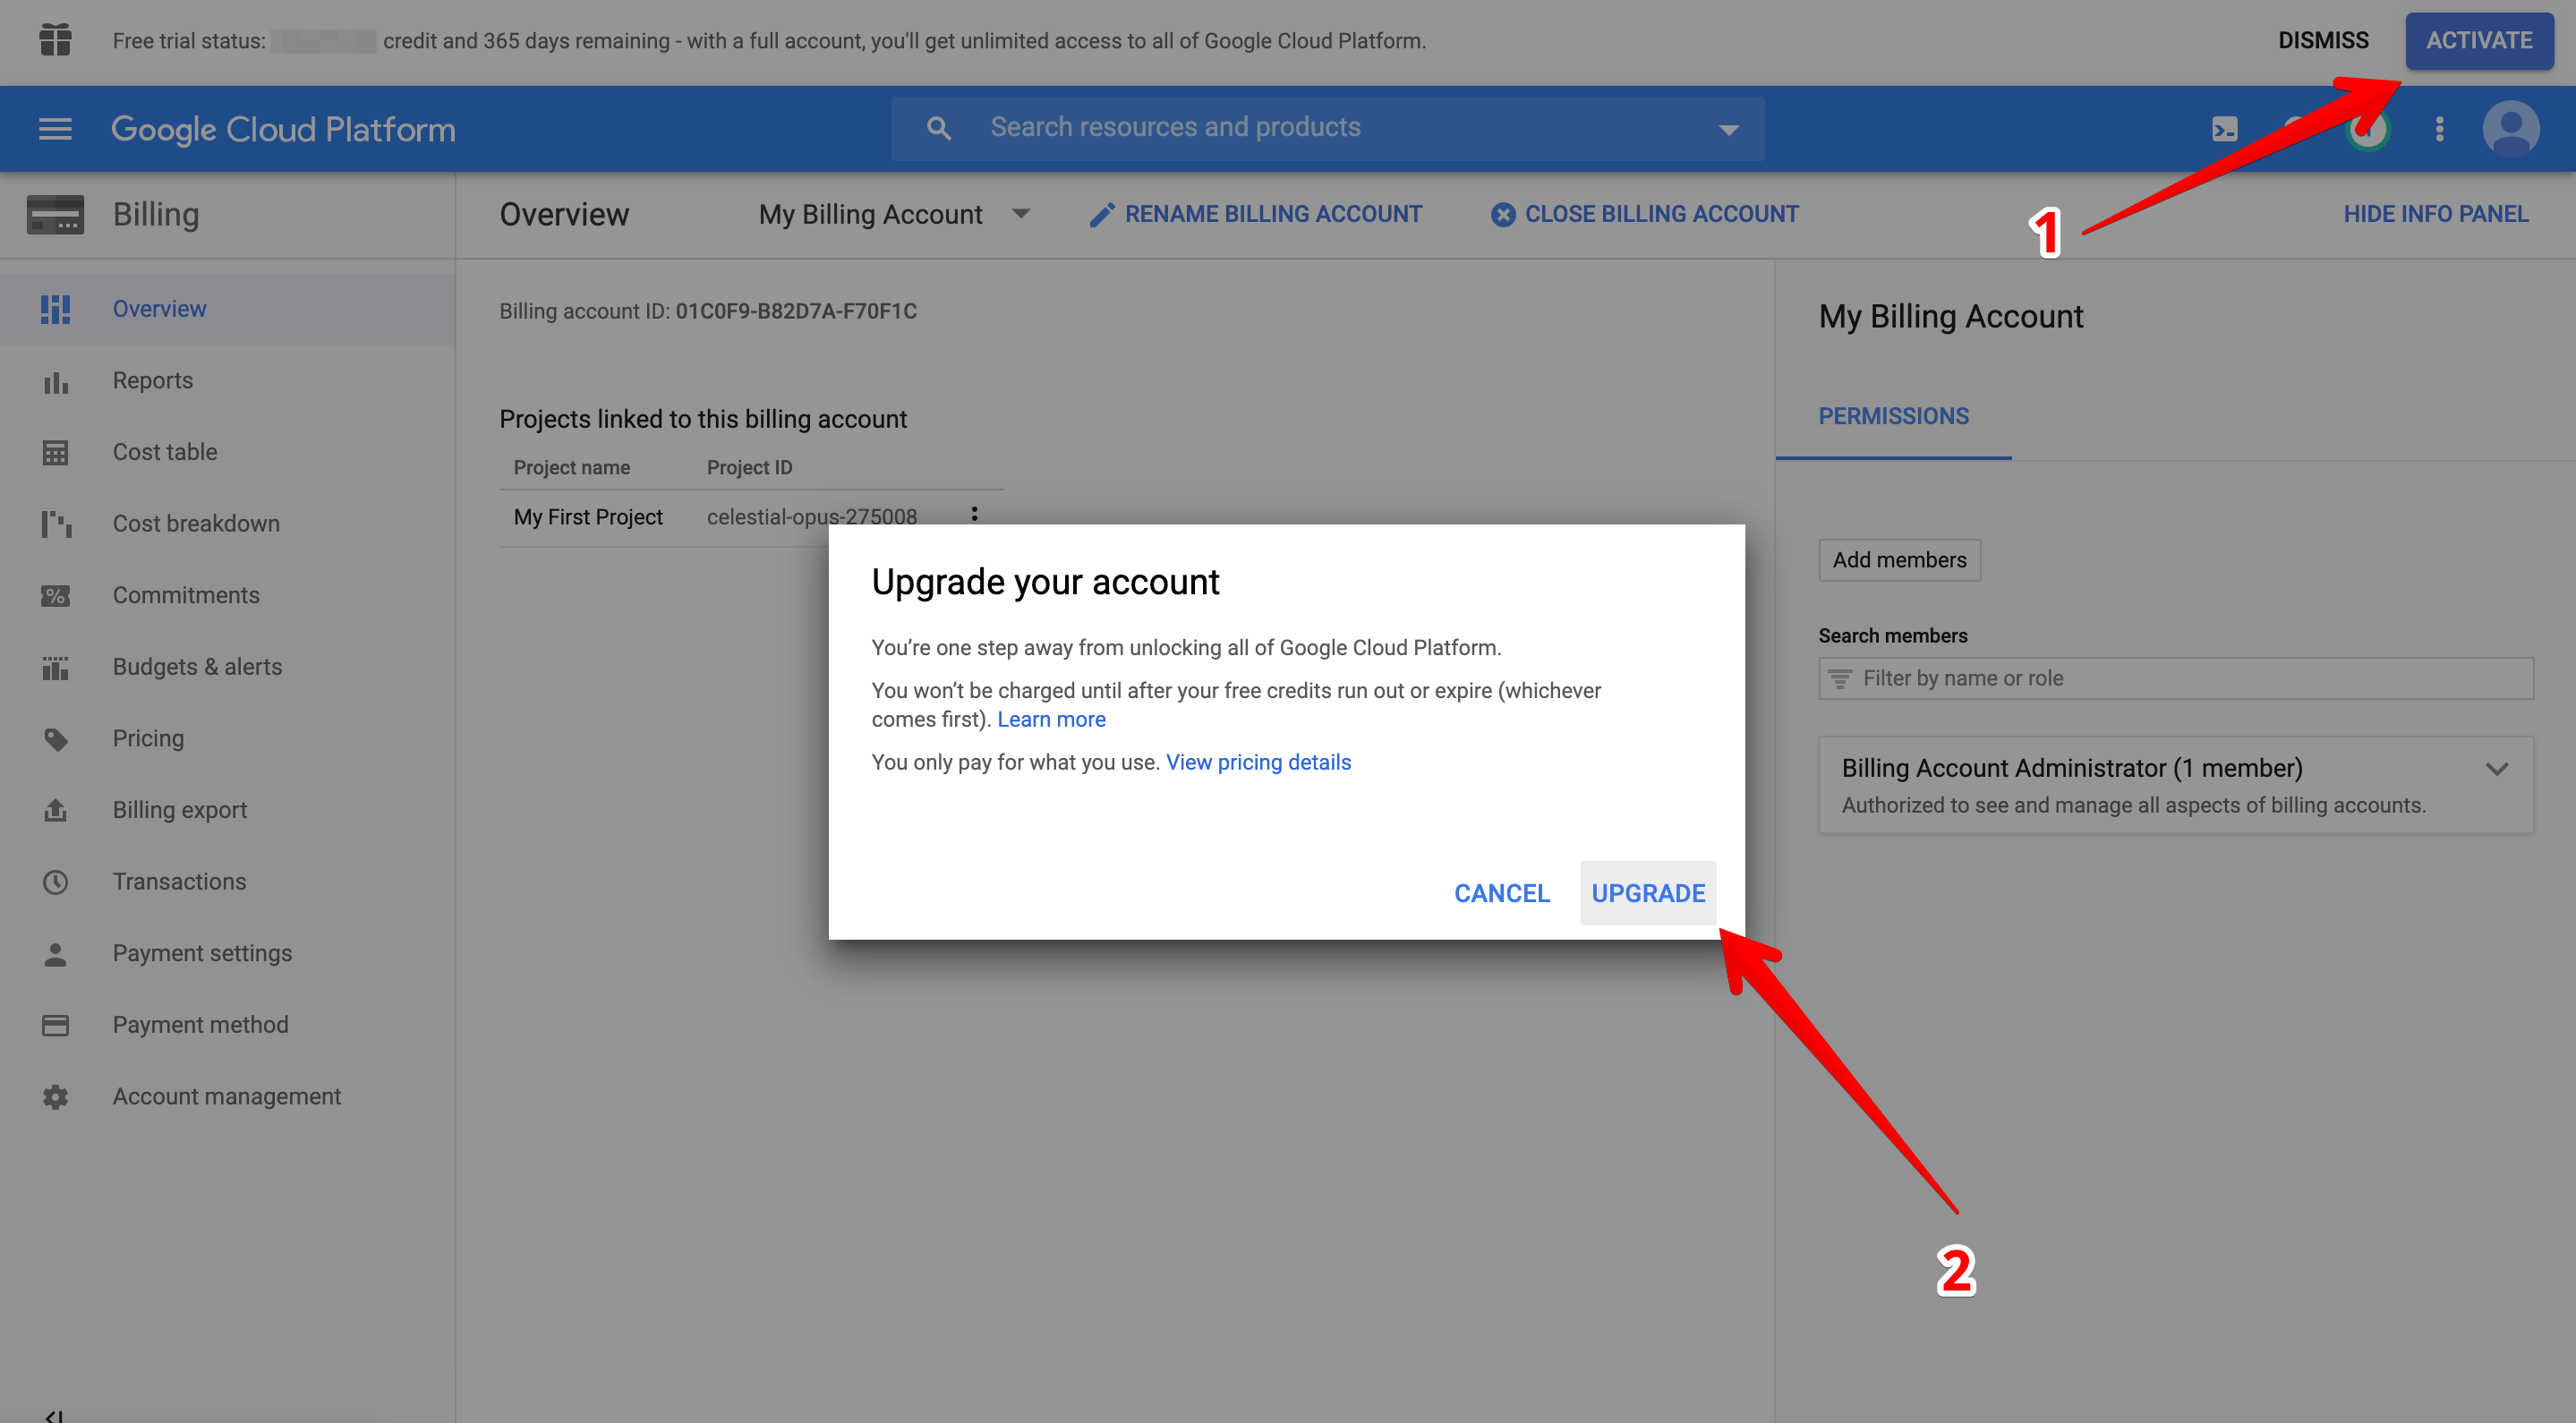Click the Google Cloud Platform logo
2576x1423 pixels.
(283, 130)
